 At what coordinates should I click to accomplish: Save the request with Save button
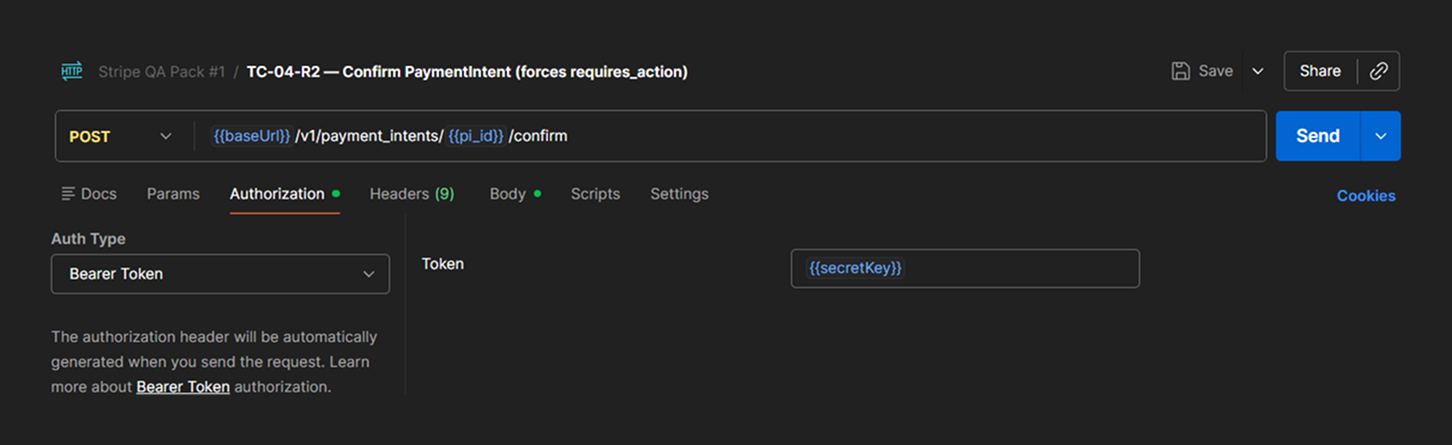click(x=1202, y=71)
